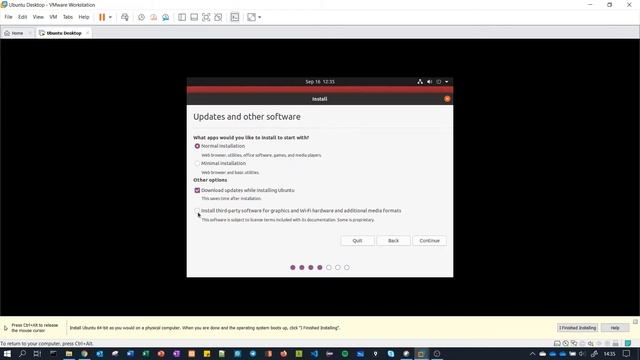Viewport: 640px width, 360px height.
Task: Show hidden system tray icons chevron
Action: point(532,354)
